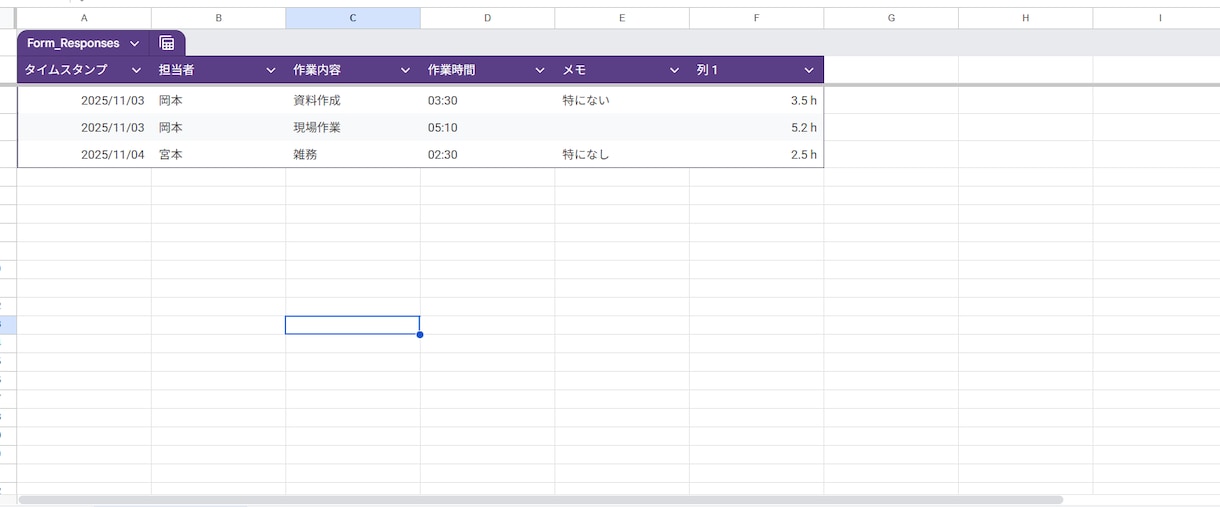The height and width of the screenshot is (507, 1220).
Task: Click the タイムスタンプ header label
Action: (66, 70)
